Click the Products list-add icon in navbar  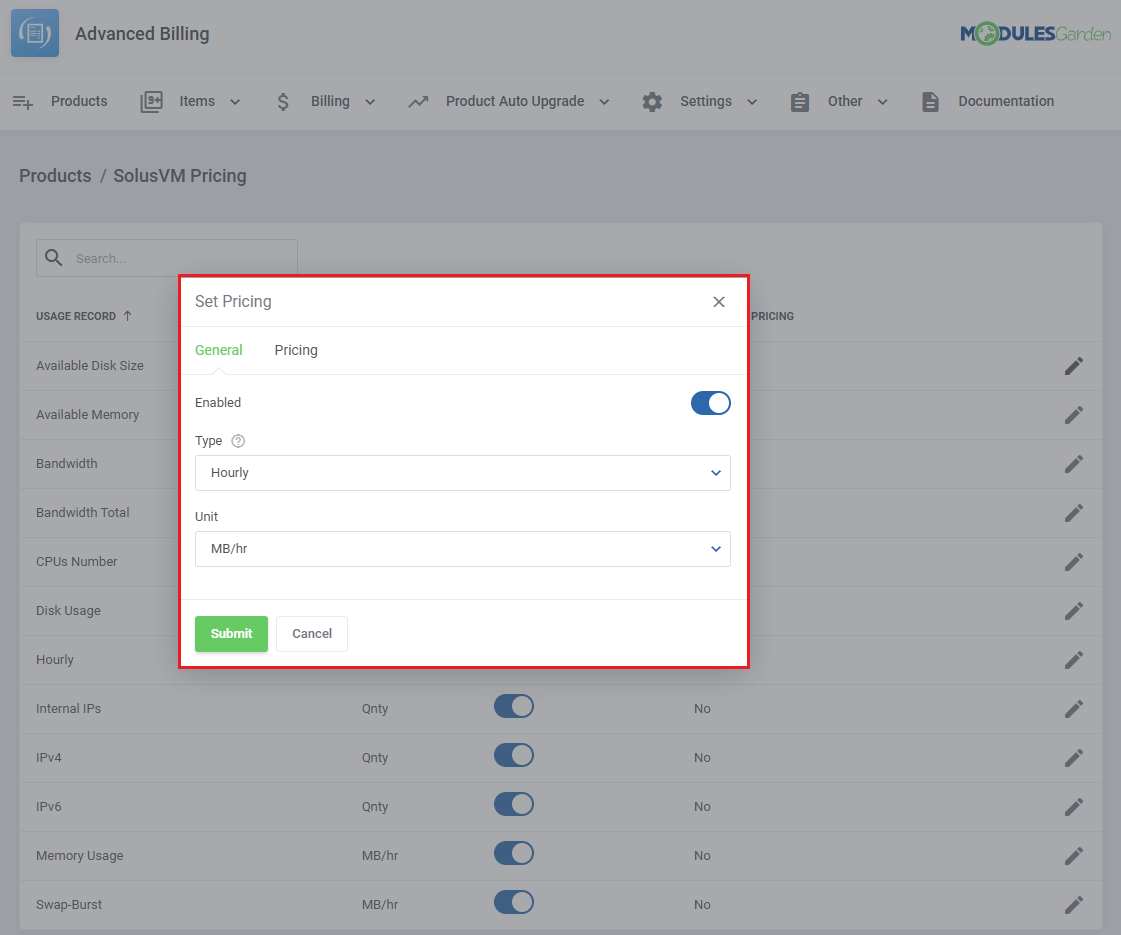click(23, 102)
